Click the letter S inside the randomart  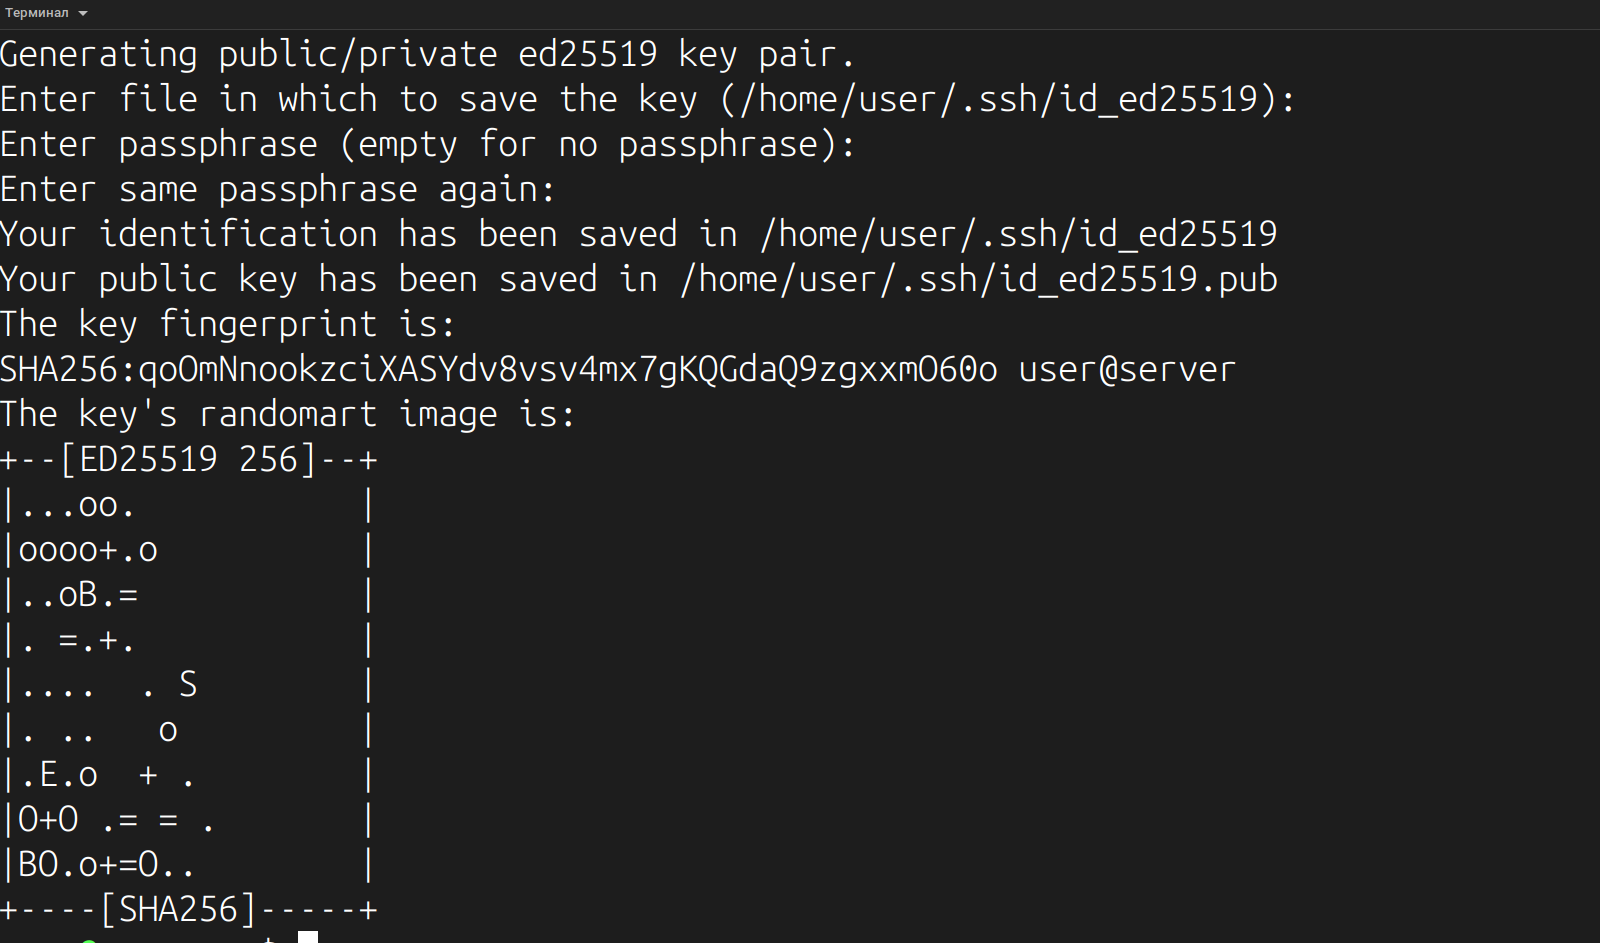tap(188, 685)
